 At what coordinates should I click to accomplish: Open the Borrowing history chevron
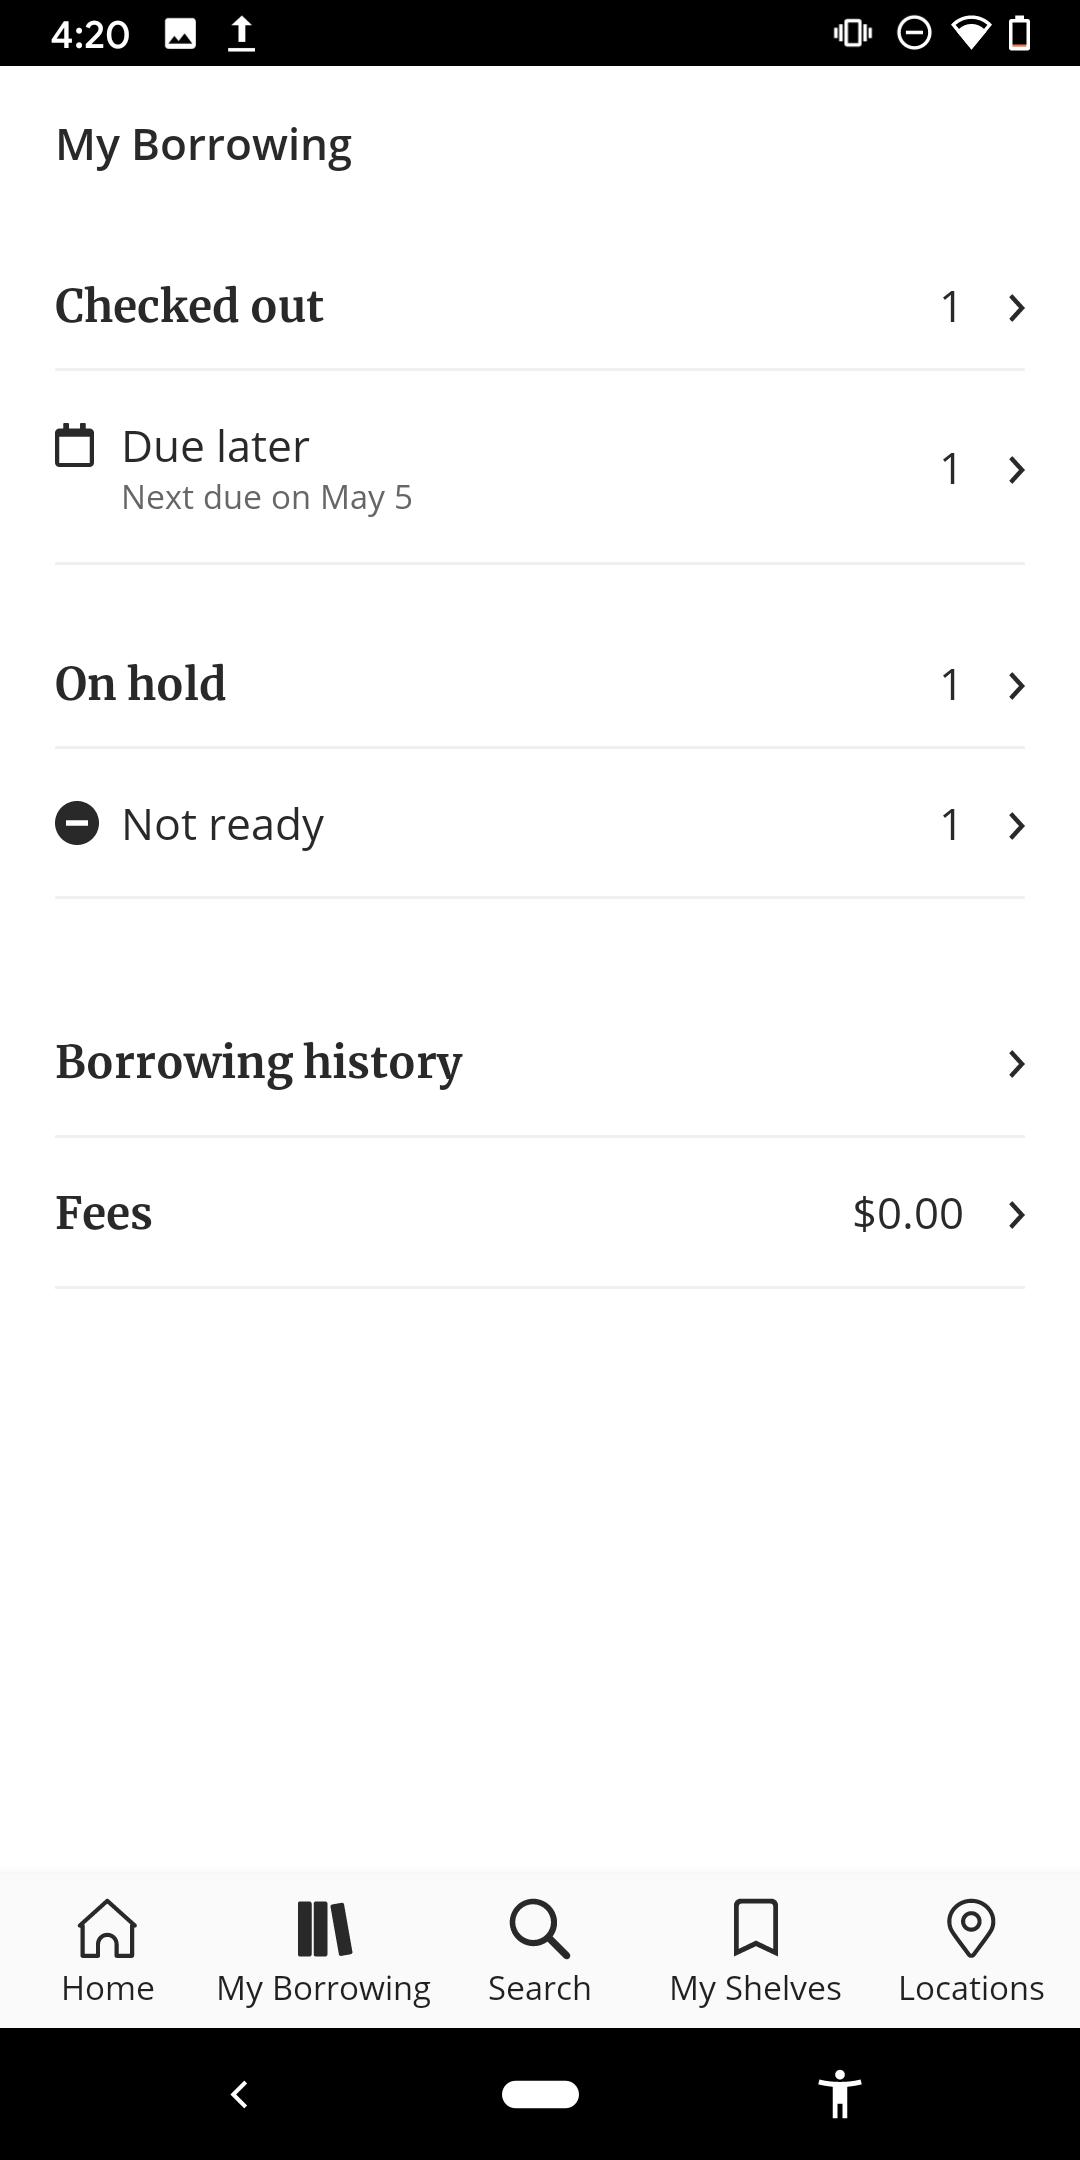pyautogui.click(x=1016, y=1063)
